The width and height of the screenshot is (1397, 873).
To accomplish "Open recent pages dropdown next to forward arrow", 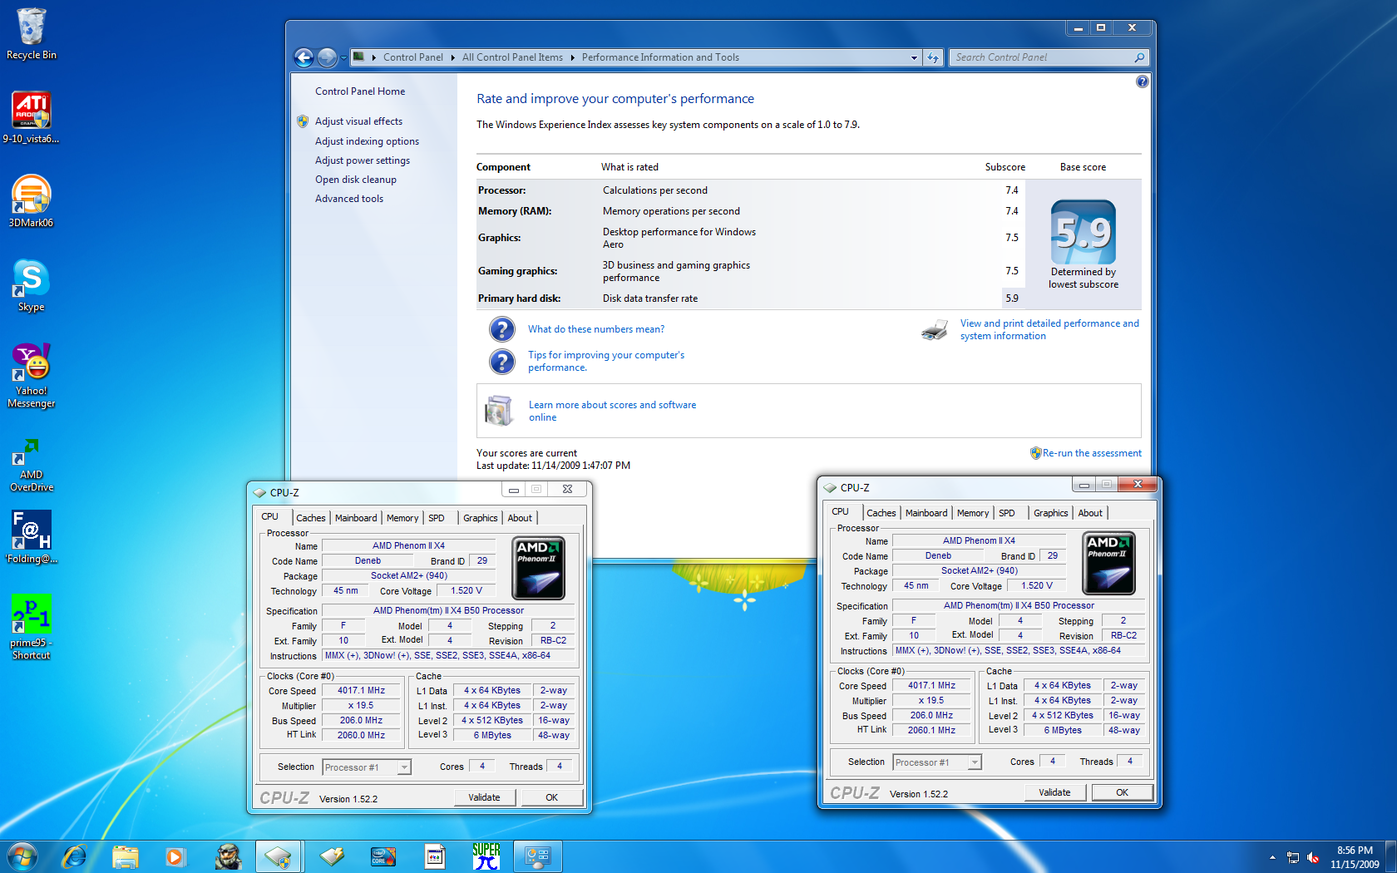I will point(344,58).
